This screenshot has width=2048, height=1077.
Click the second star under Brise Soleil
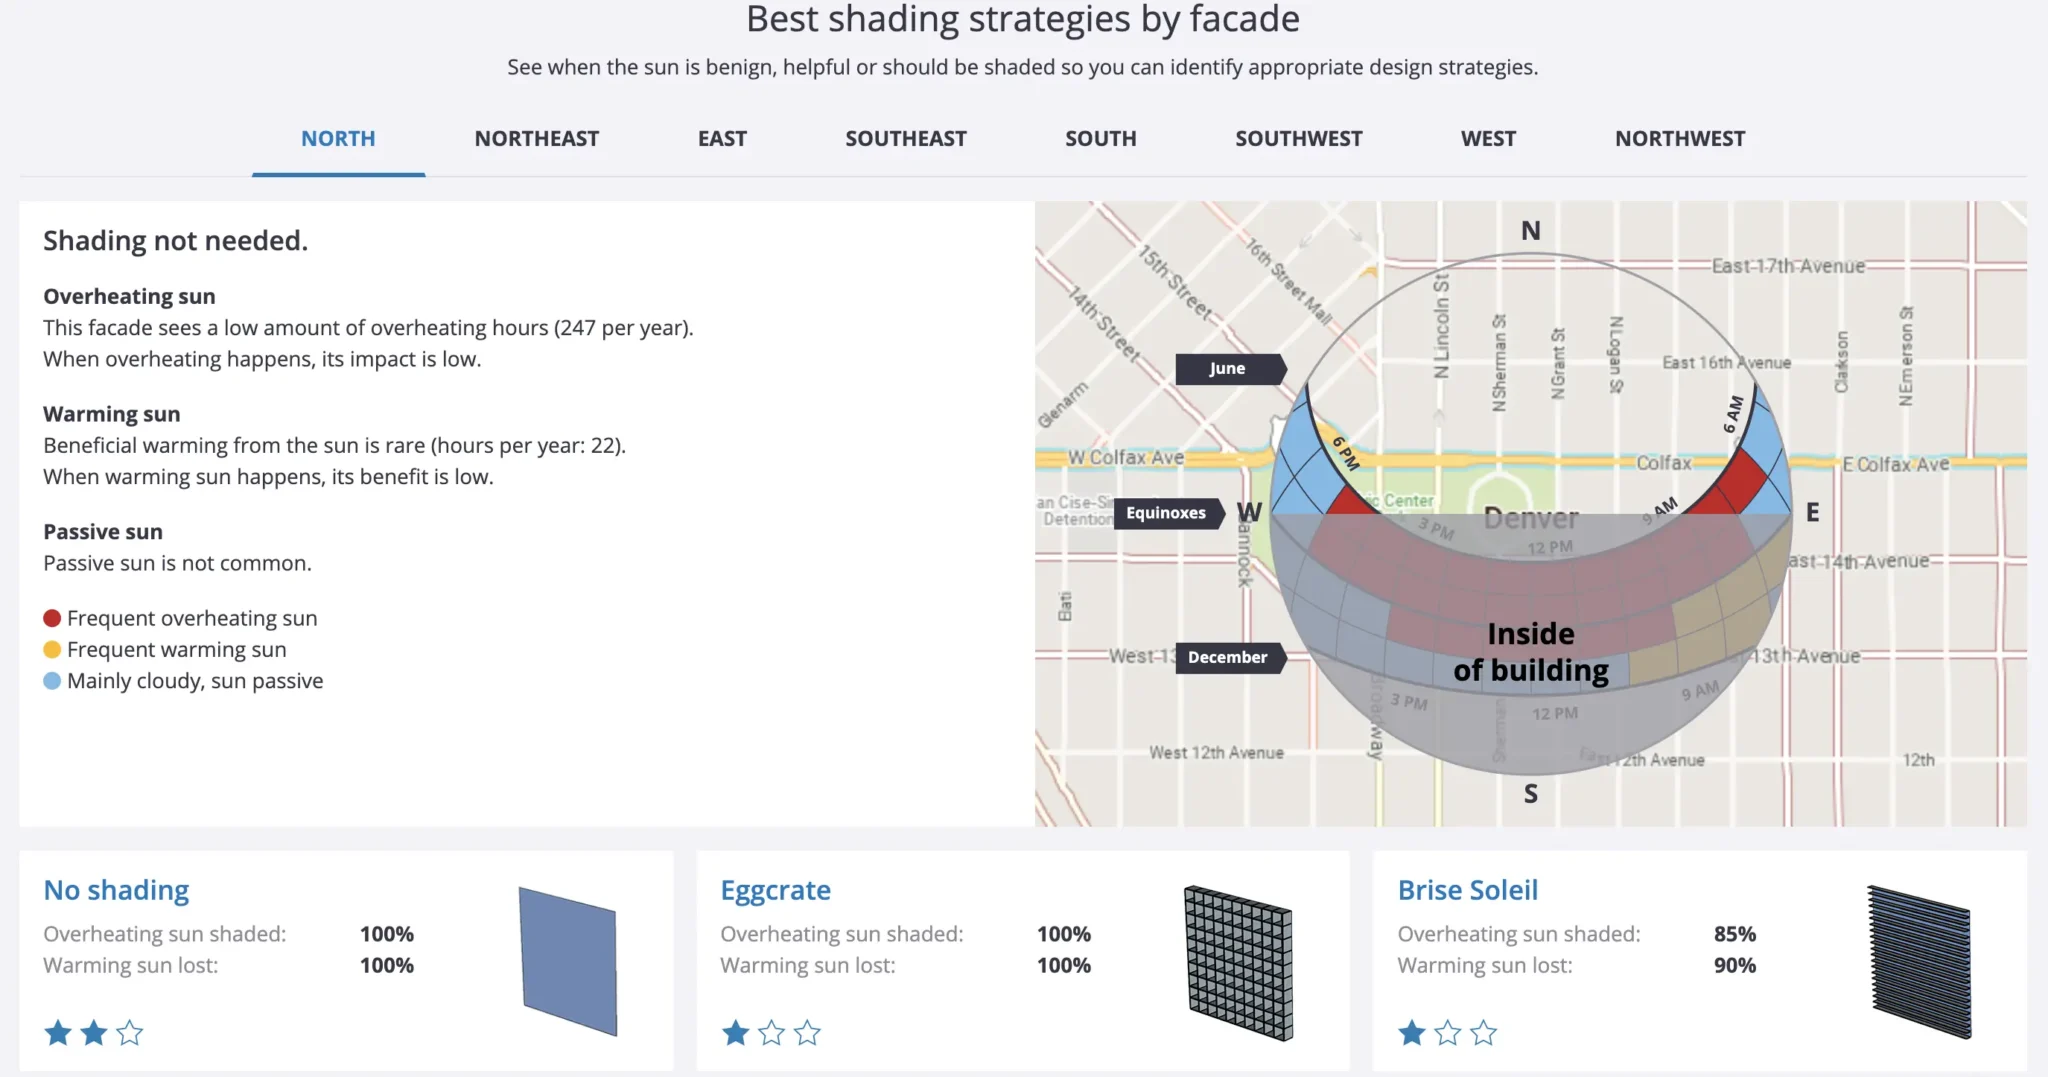pos(1448,1032)
